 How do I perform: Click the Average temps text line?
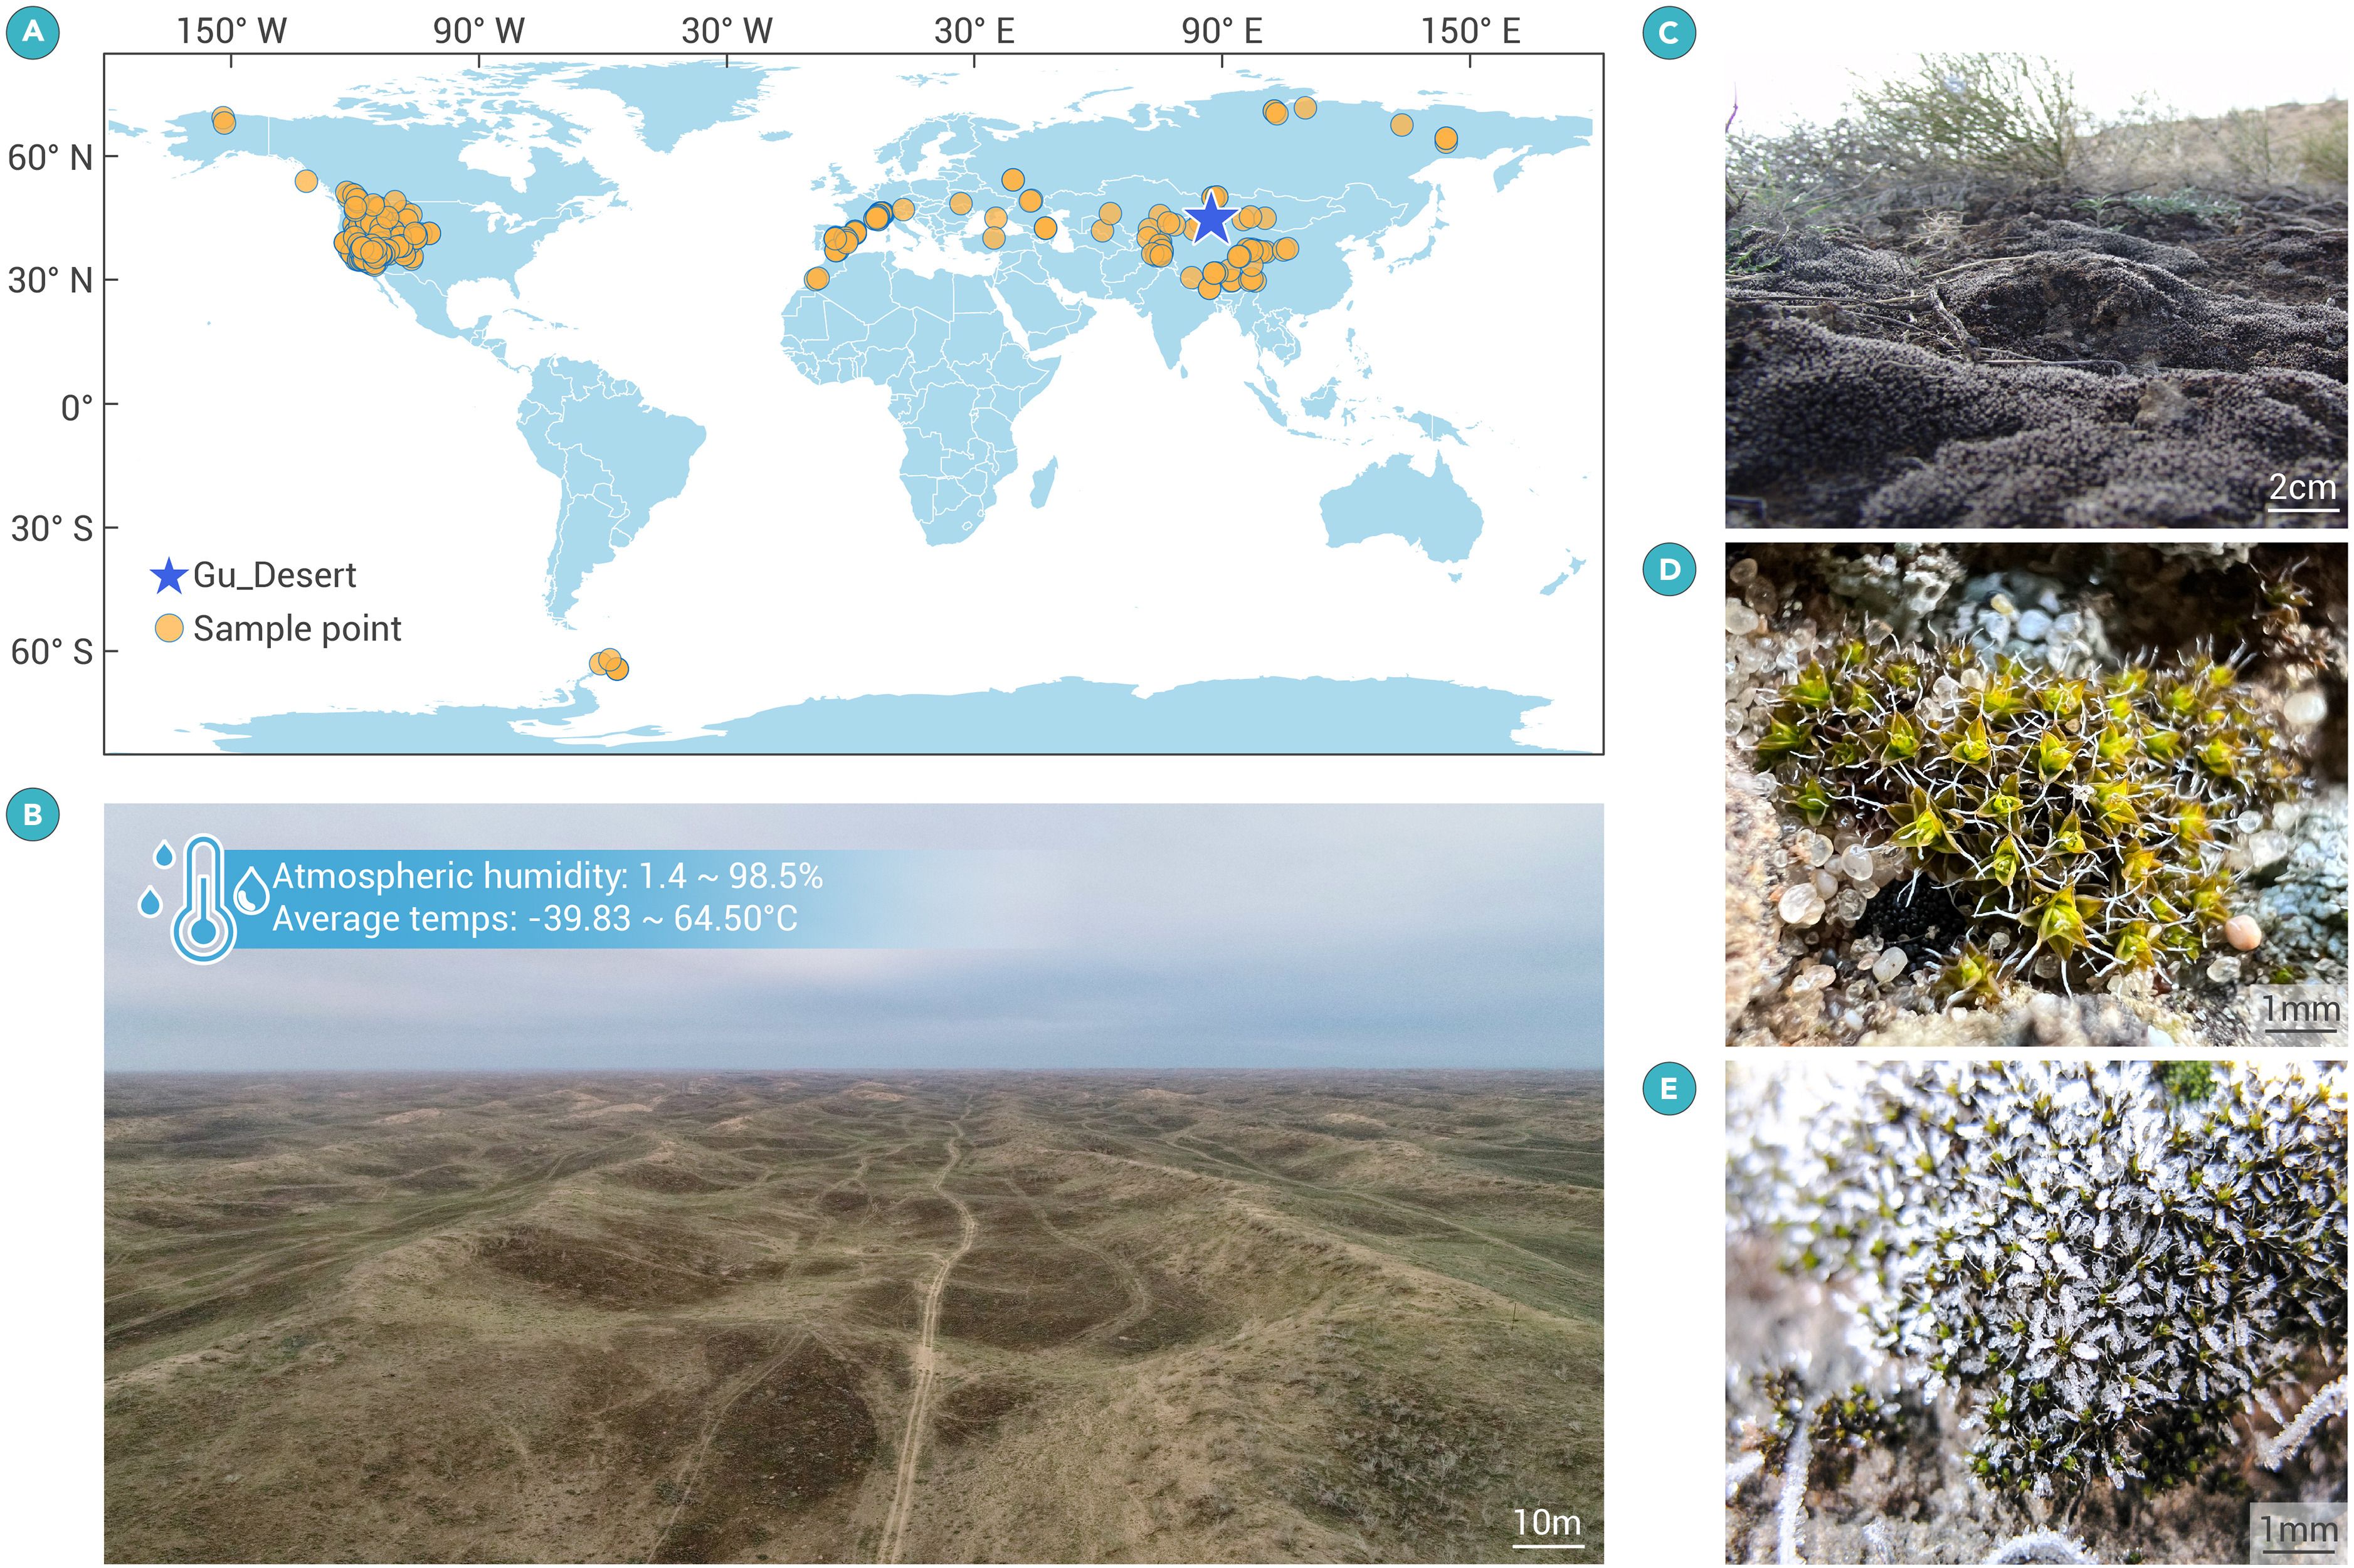pyautogui.click(x=535, y=918)
